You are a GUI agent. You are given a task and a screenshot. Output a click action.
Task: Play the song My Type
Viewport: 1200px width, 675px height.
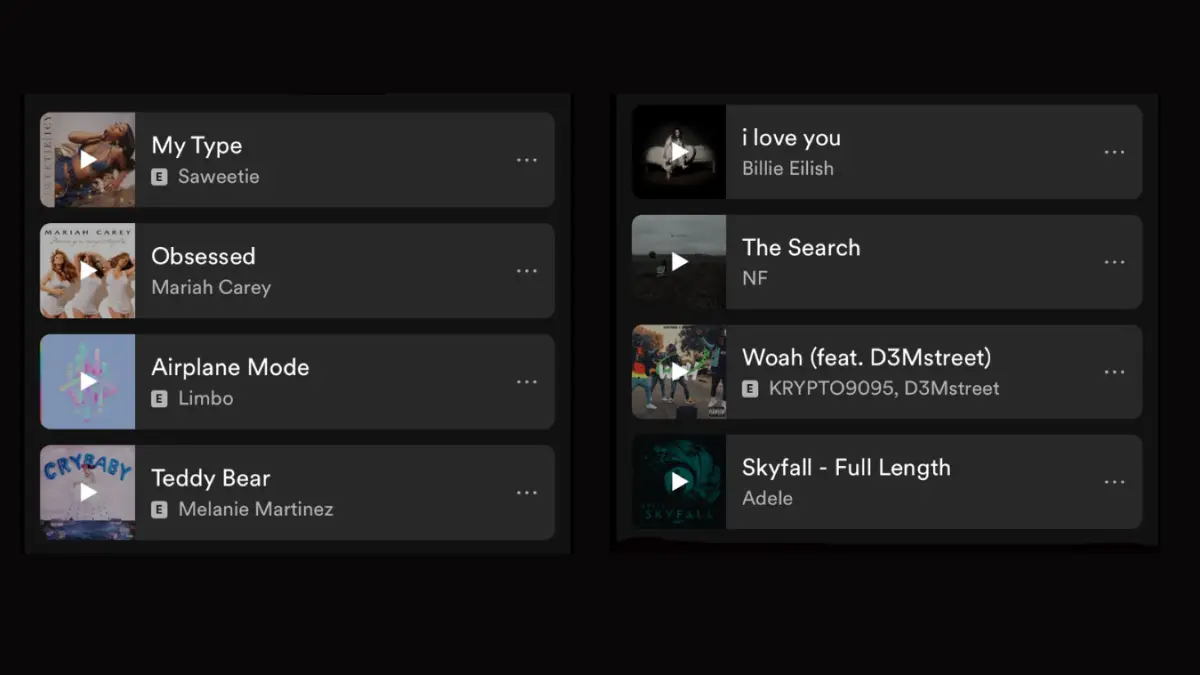tap(88, 160)
